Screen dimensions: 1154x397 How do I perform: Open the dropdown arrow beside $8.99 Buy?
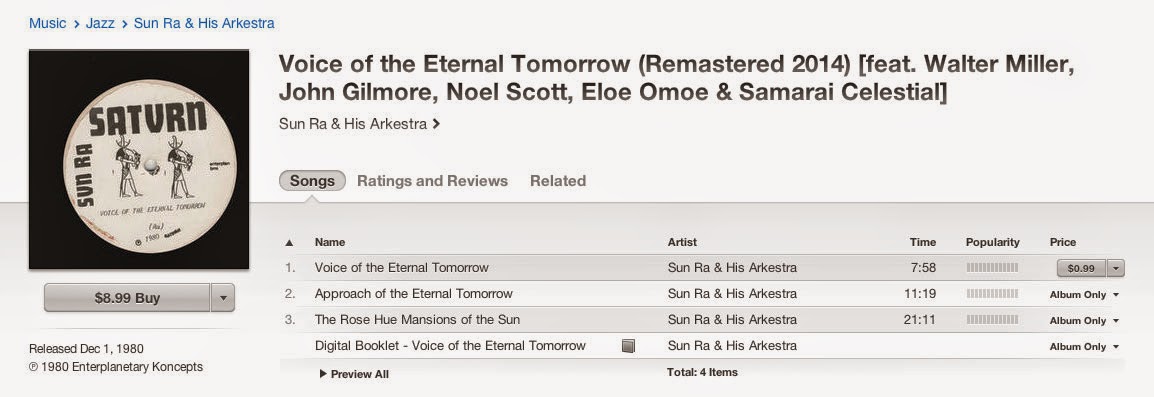coord(222,298)
